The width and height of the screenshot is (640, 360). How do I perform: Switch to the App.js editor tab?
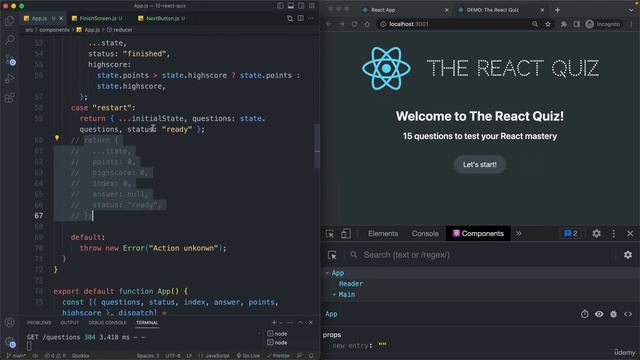click(39, 18)
